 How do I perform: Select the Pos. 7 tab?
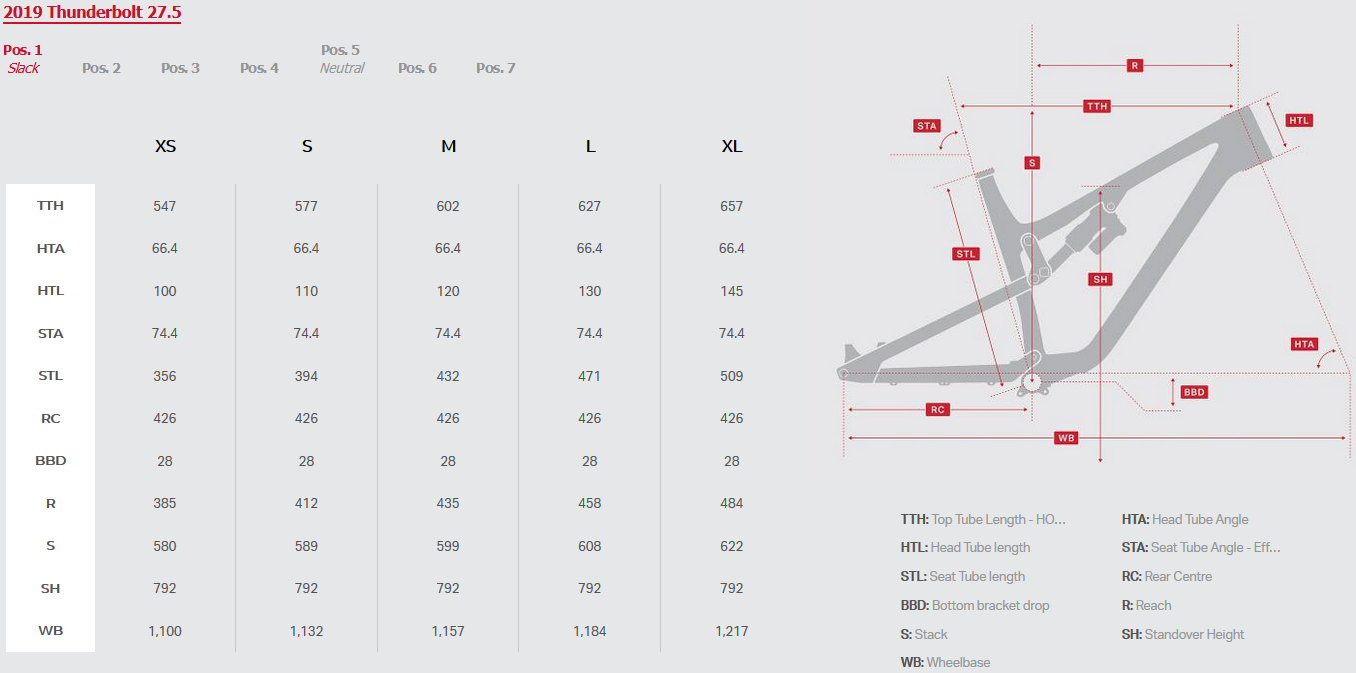coord(496,68)
